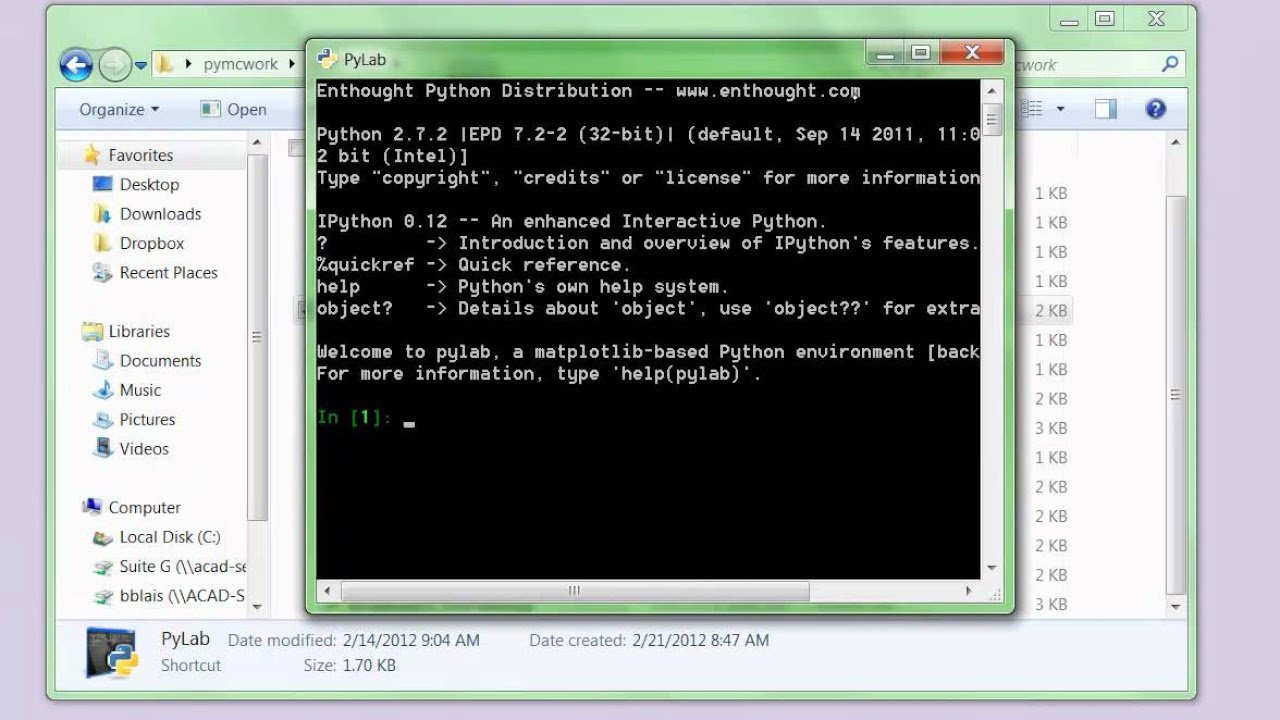Click the Back arrow in Explorer
Viewport: 1280px width, 720px height.
coord(76,65)
